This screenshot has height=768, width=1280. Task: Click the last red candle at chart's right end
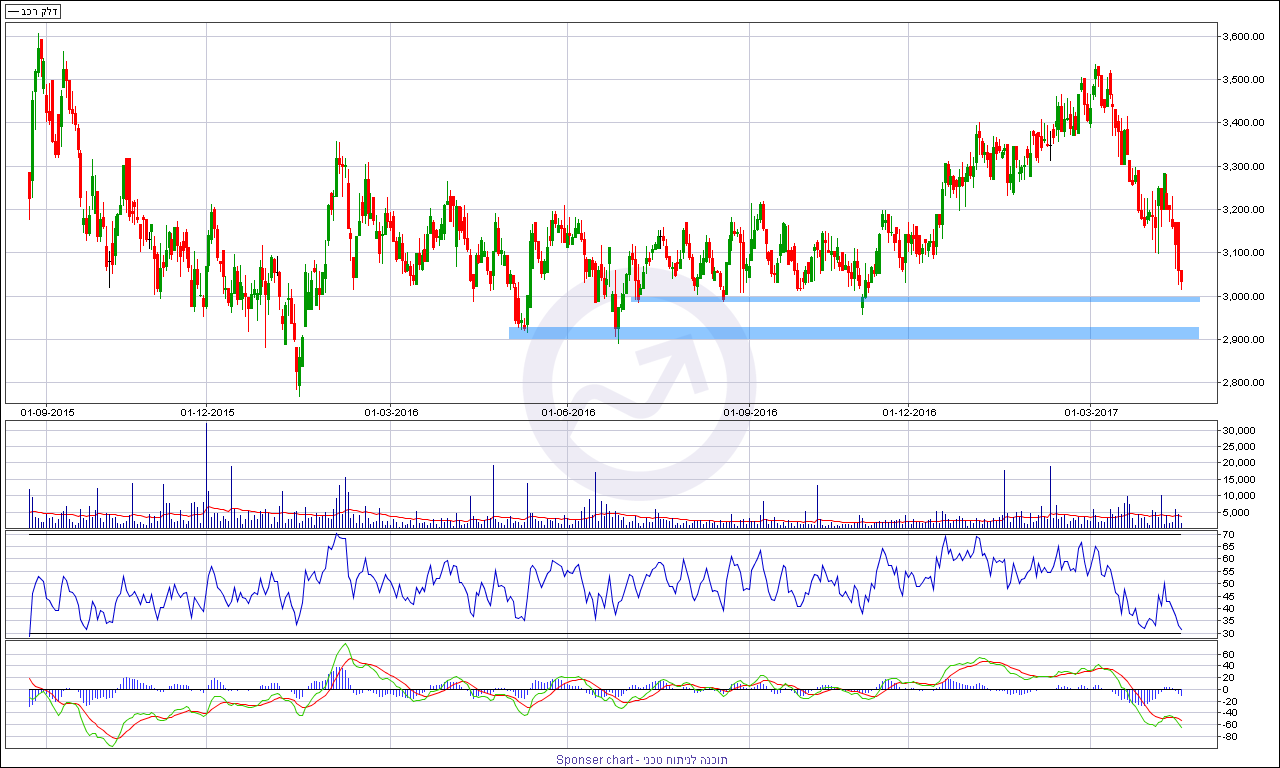coord(1181,277)
